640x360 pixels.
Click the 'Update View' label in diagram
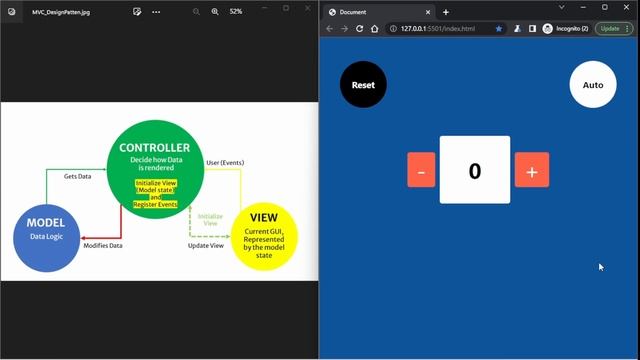pyautogui.click(x=206, y=246)
